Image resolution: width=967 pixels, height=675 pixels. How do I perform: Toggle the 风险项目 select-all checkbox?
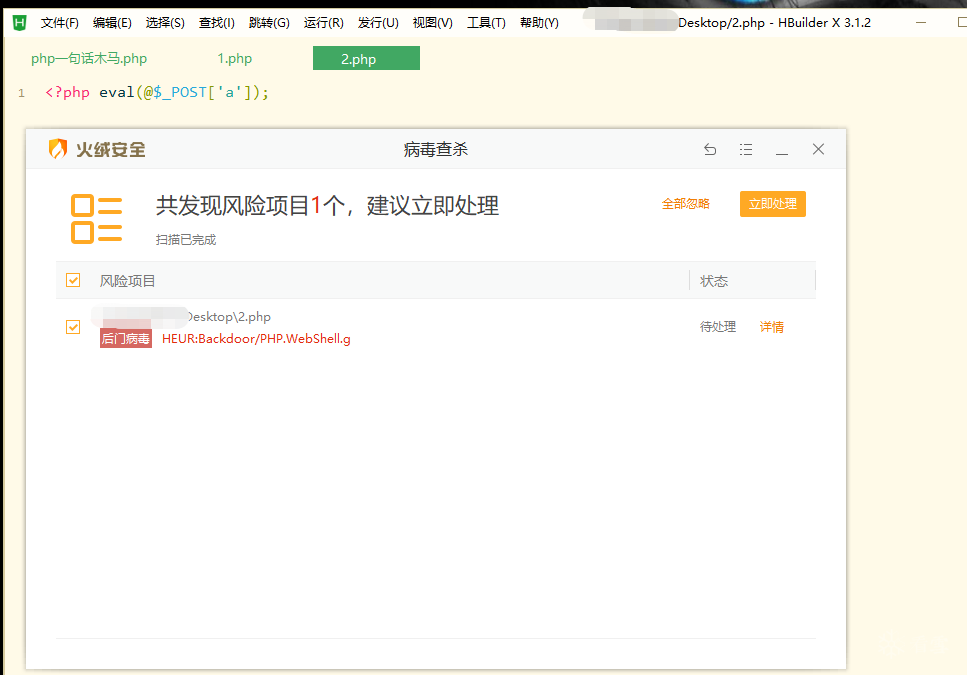click(x=73, y=280)
